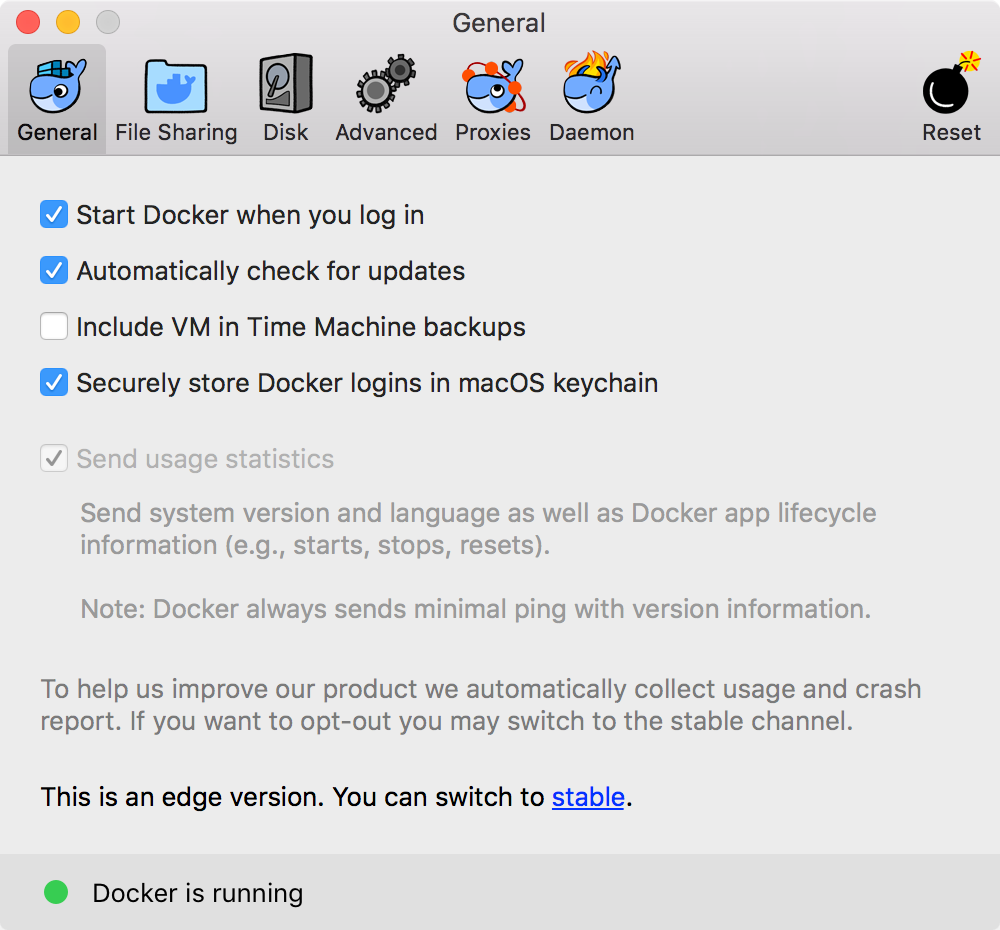The width and height of the screenshot is (1000, 930).
Task: Open the File Sharing folder icon
Action: click(x=176, y=86)
